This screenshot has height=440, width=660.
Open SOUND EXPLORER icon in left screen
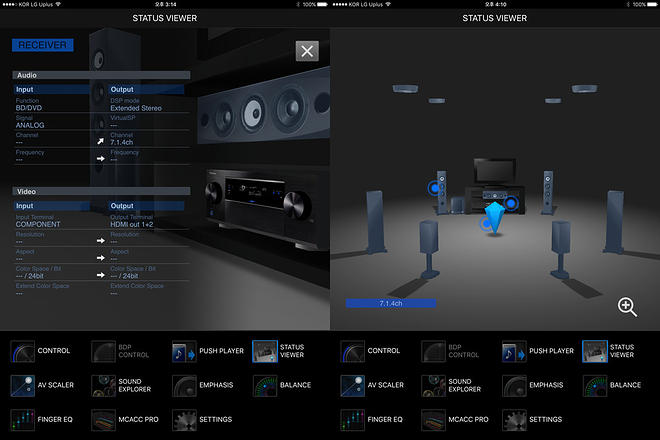[x=104, y=386]
